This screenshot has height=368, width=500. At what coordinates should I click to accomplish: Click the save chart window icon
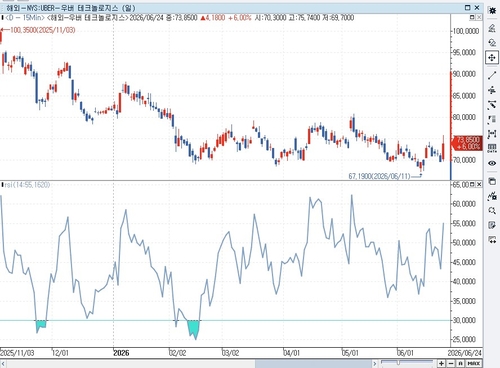pyautogui.click(x=492, y=181)
